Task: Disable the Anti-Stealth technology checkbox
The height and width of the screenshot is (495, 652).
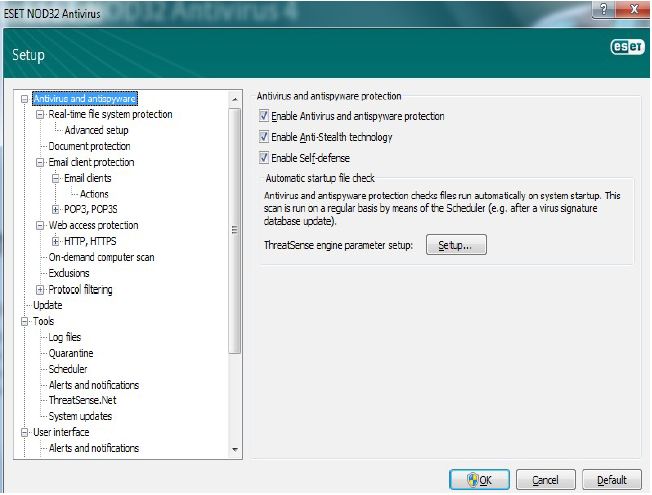Action: [x=264, y=137]
